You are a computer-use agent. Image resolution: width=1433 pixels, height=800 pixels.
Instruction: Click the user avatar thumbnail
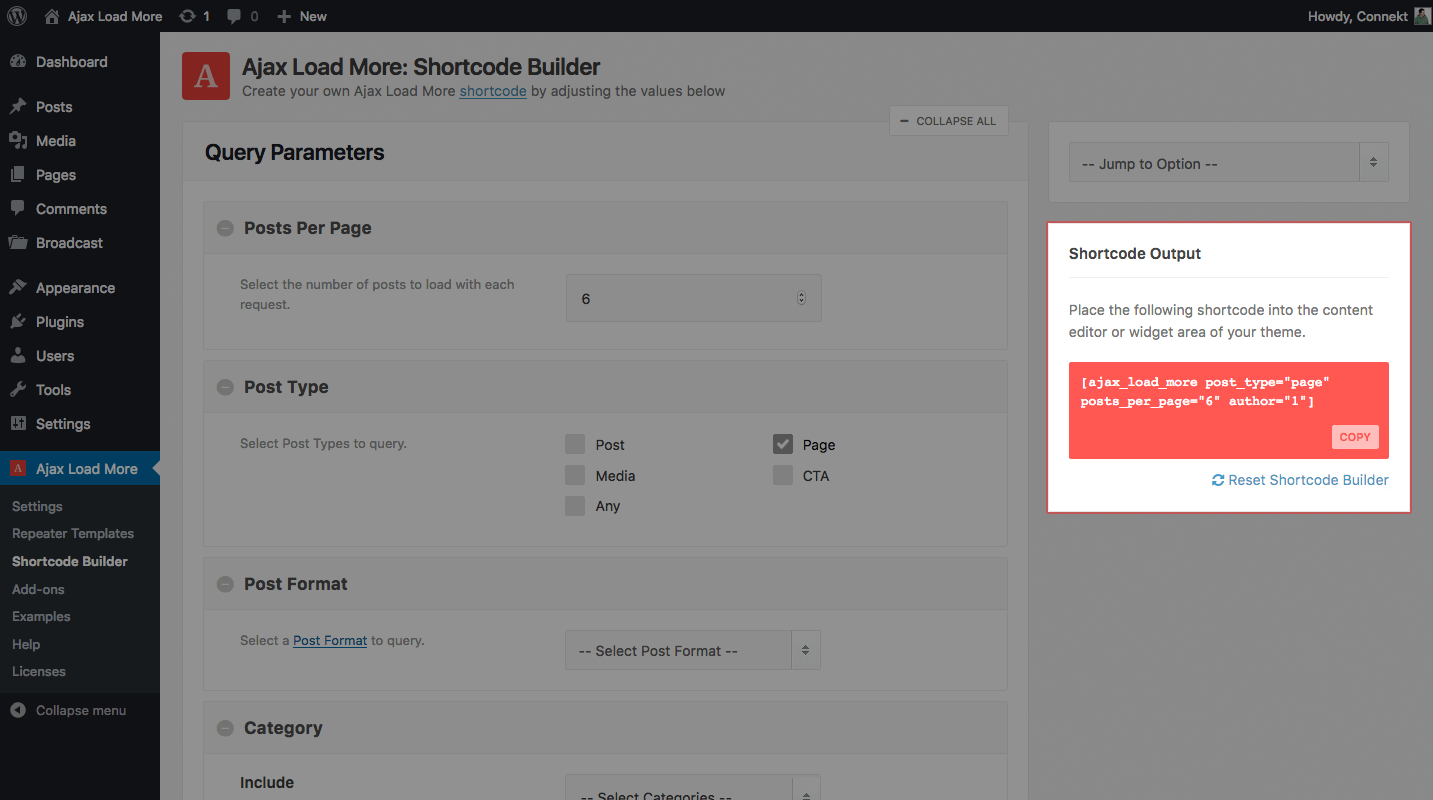(x=1423, y=16)
